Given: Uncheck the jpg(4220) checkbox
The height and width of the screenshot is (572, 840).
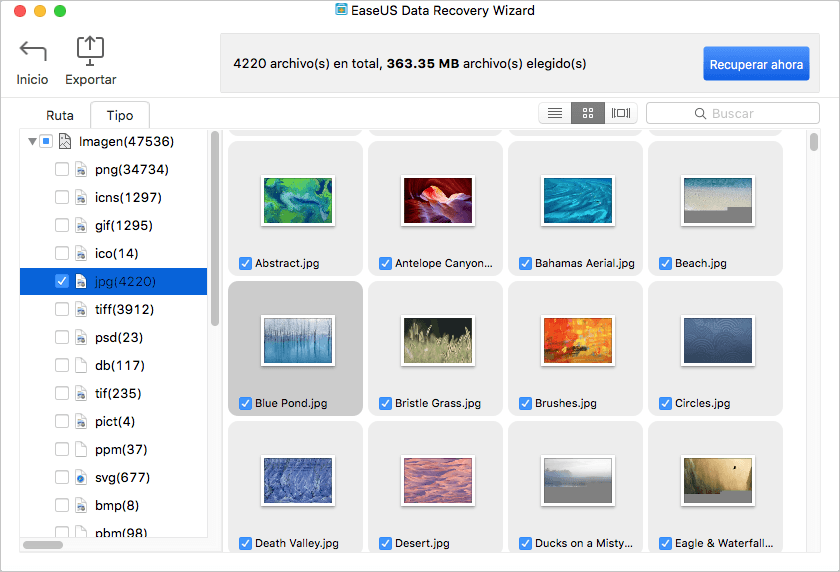Looking at the screenshot, I should click(62, 282).
